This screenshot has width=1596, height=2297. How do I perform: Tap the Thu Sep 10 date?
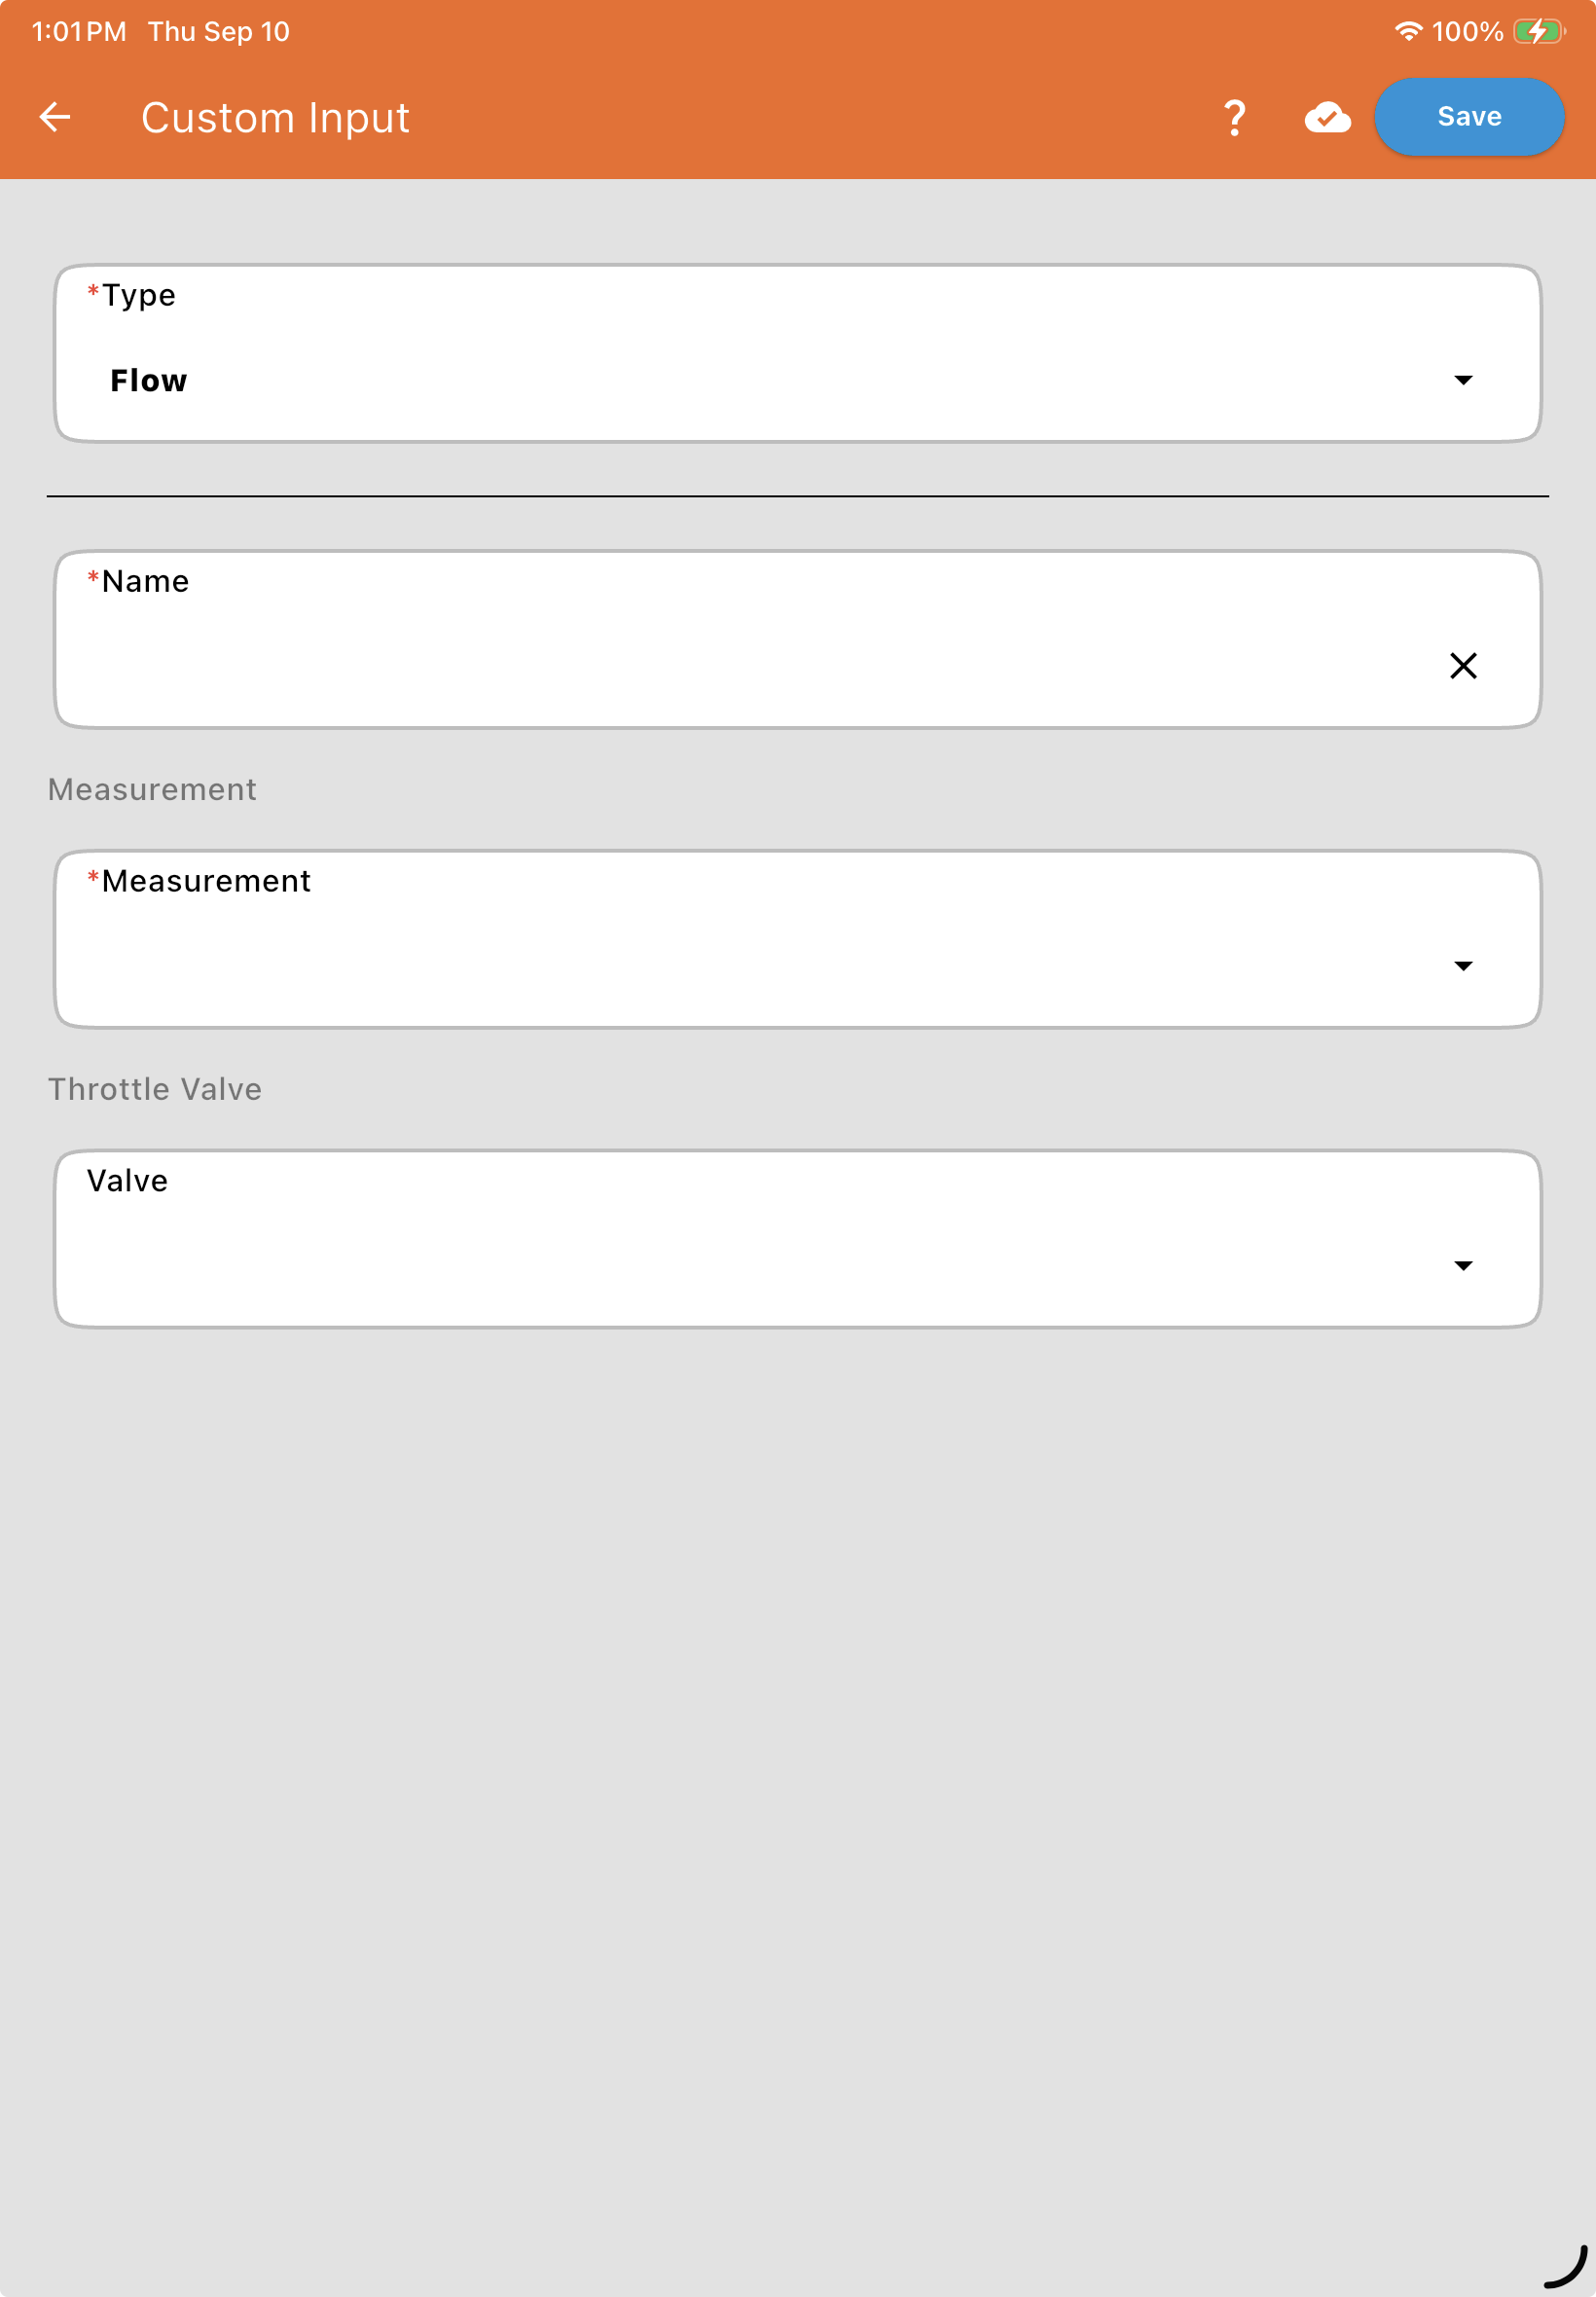(219, 32)
